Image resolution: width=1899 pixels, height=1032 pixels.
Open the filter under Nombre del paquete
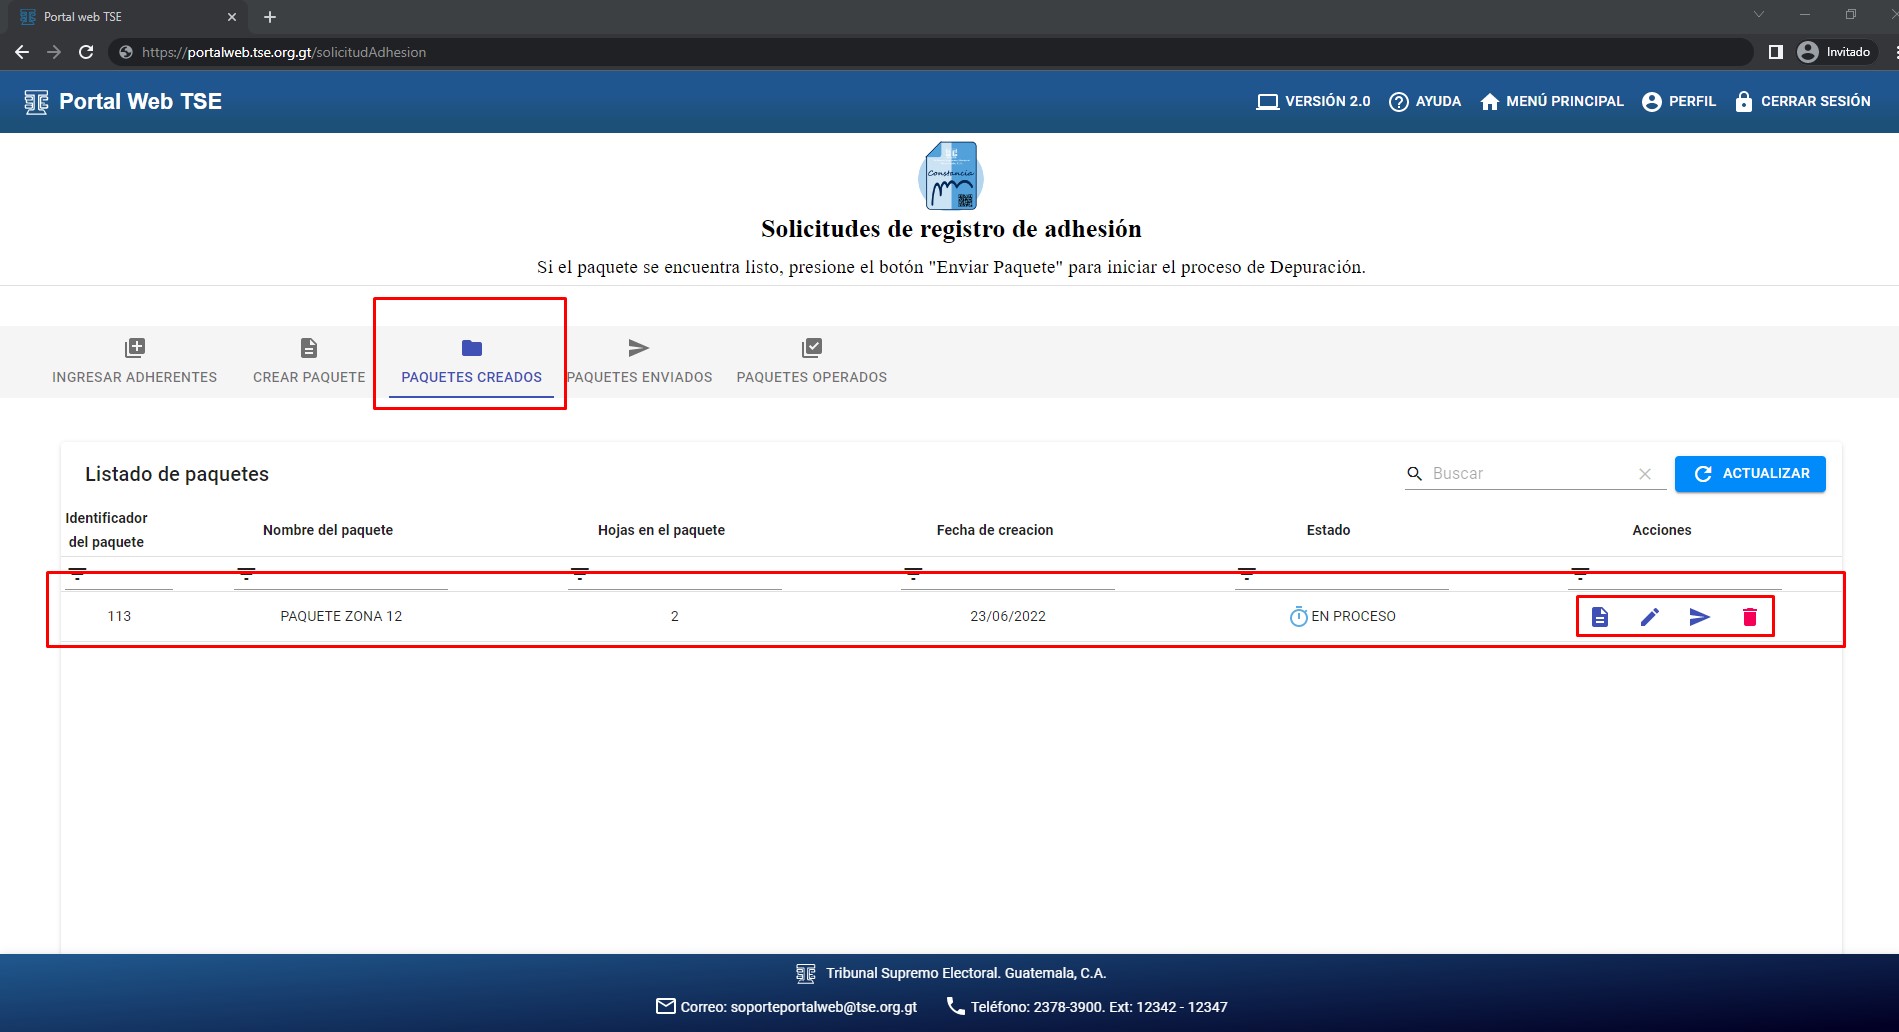(246, 574)
